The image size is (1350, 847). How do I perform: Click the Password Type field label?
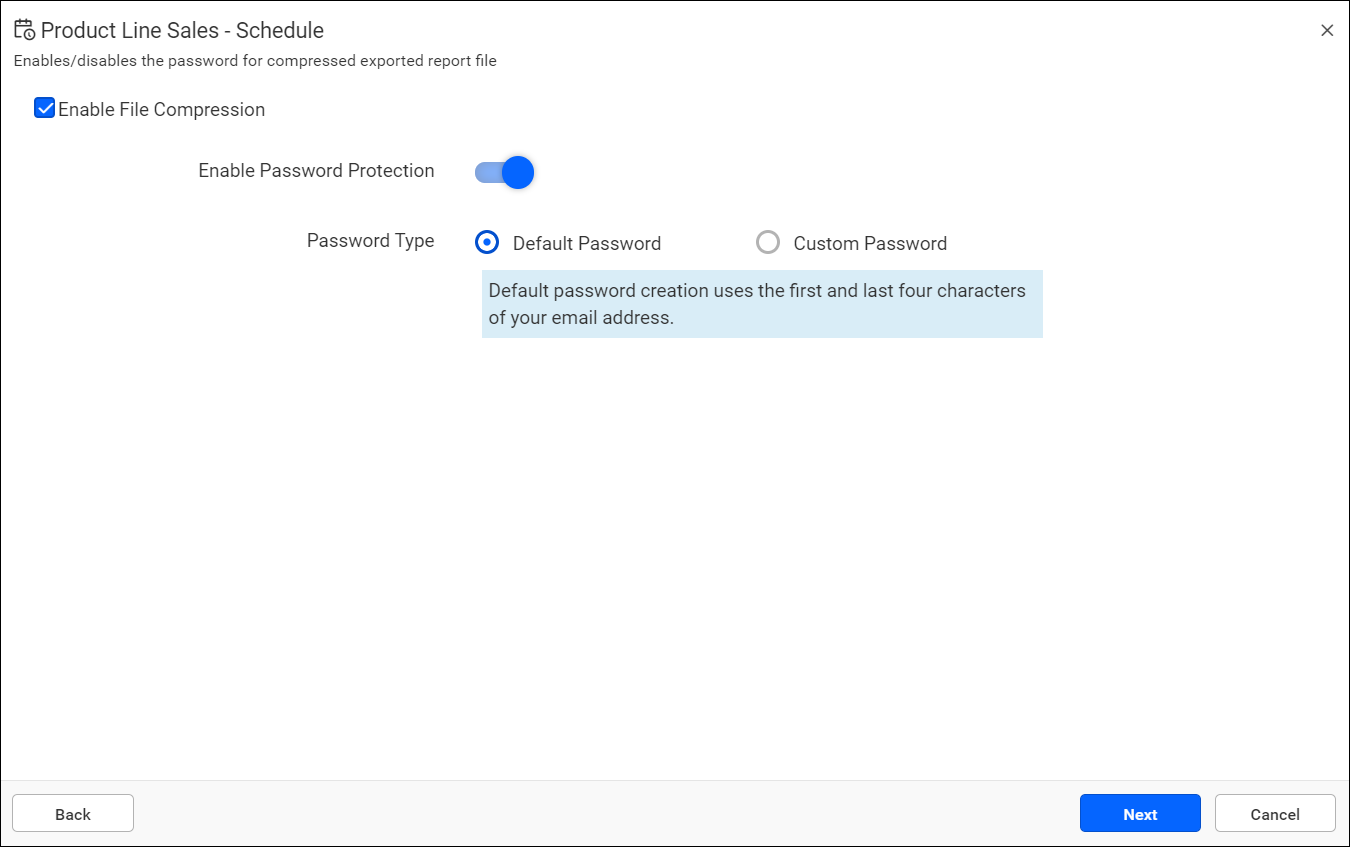[370, 241]
